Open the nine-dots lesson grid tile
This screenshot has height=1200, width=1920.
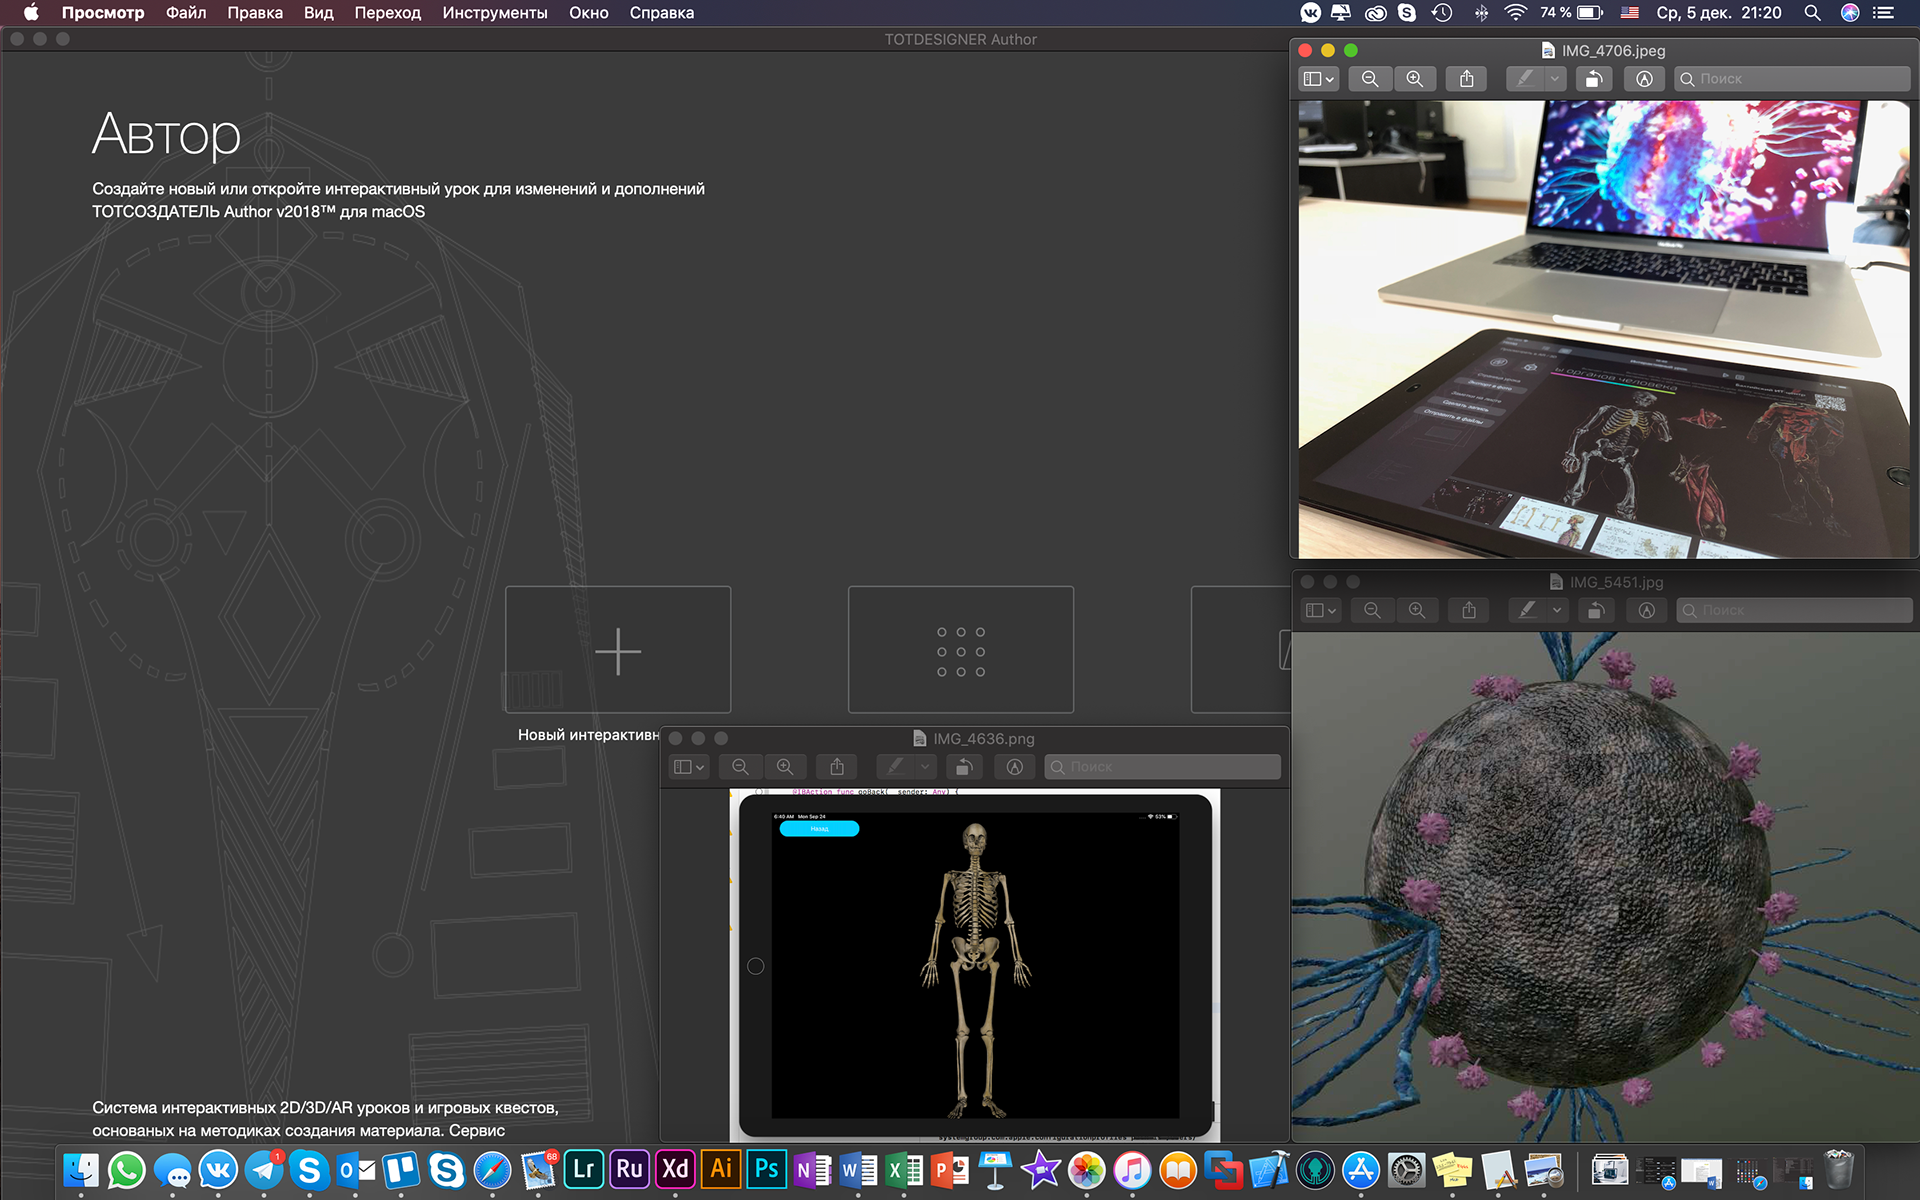point(961,650)
